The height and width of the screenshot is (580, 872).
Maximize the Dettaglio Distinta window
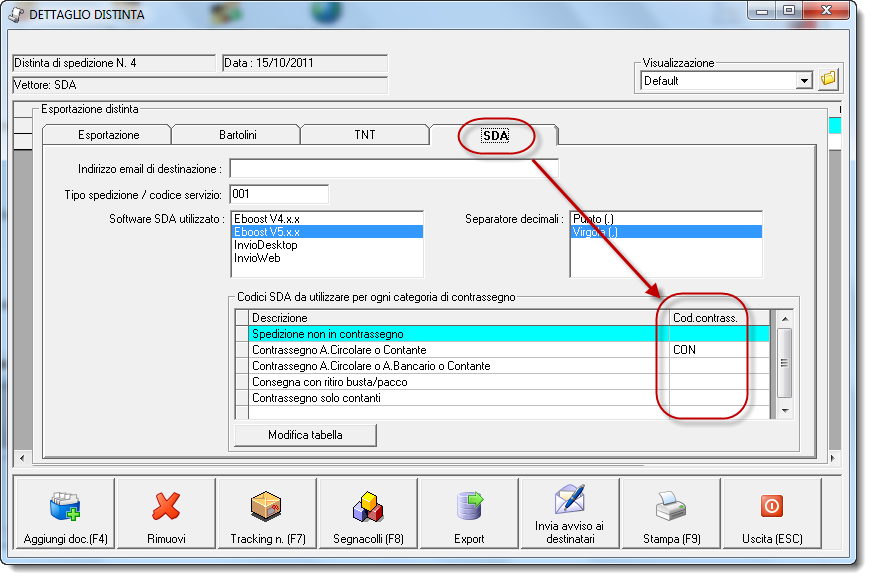click(x=789, y=11)
